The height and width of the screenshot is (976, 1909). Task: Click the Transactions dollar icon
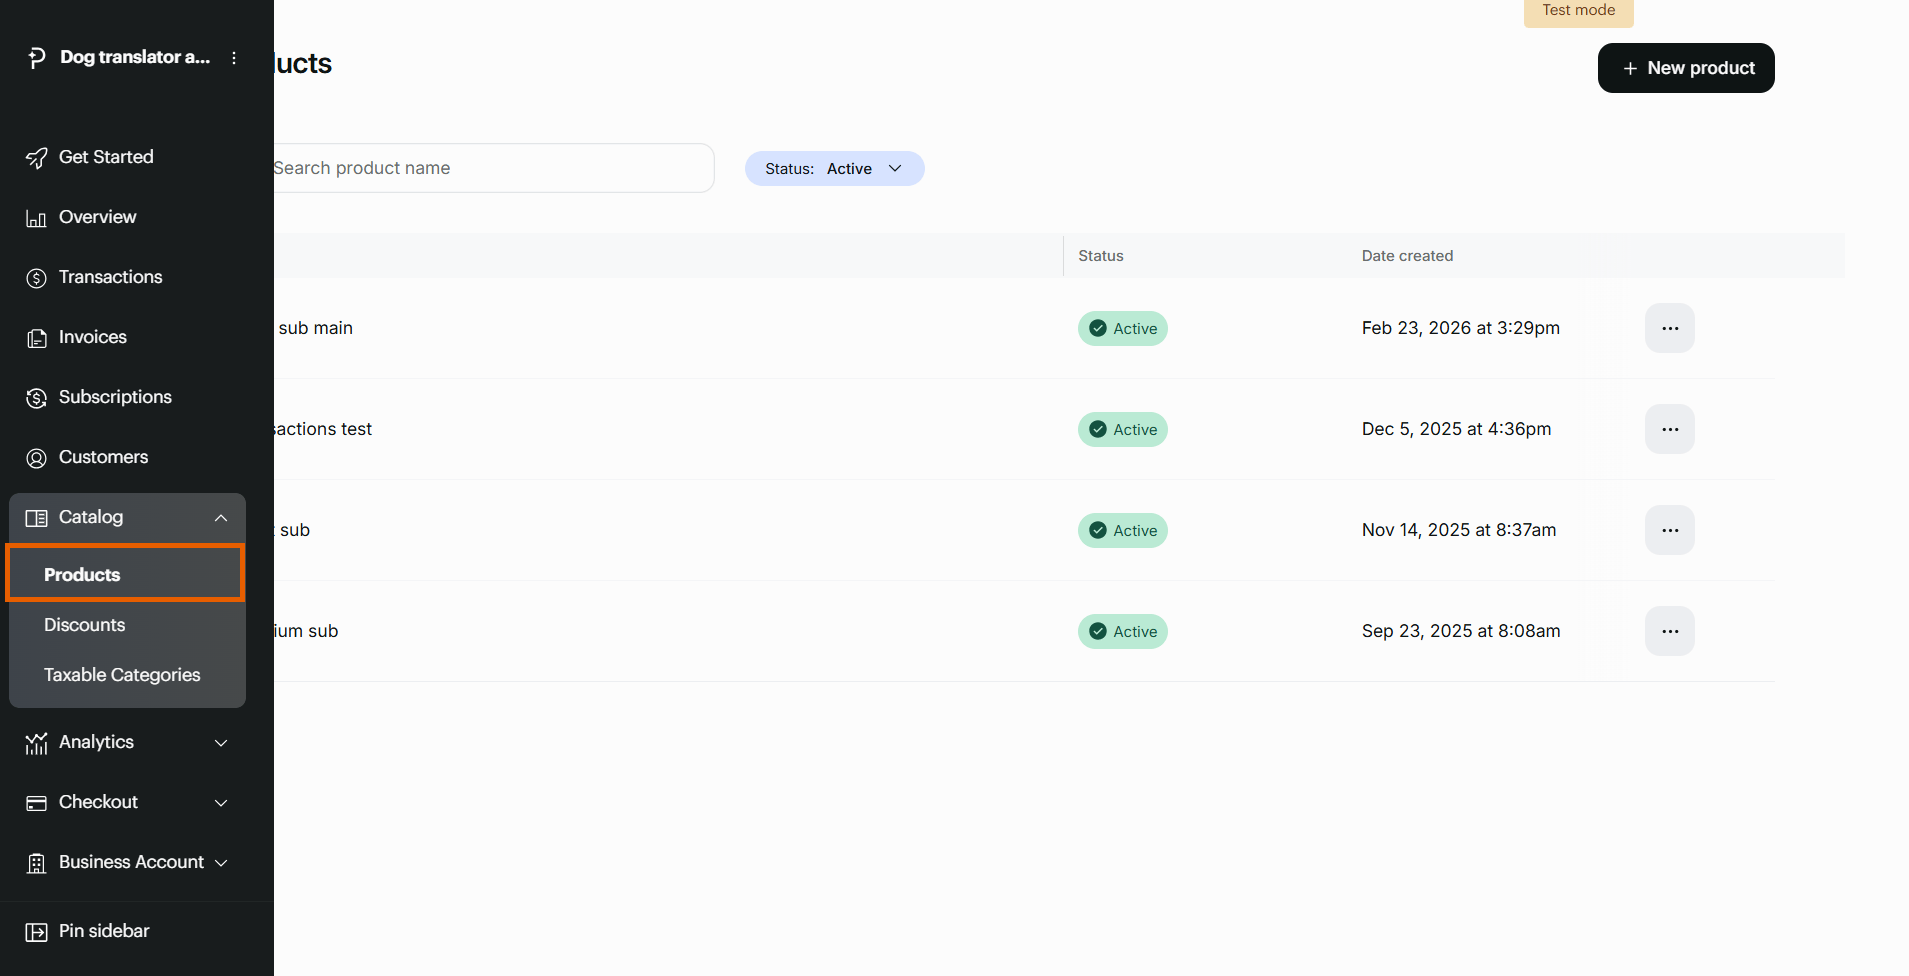pos(37,278)
